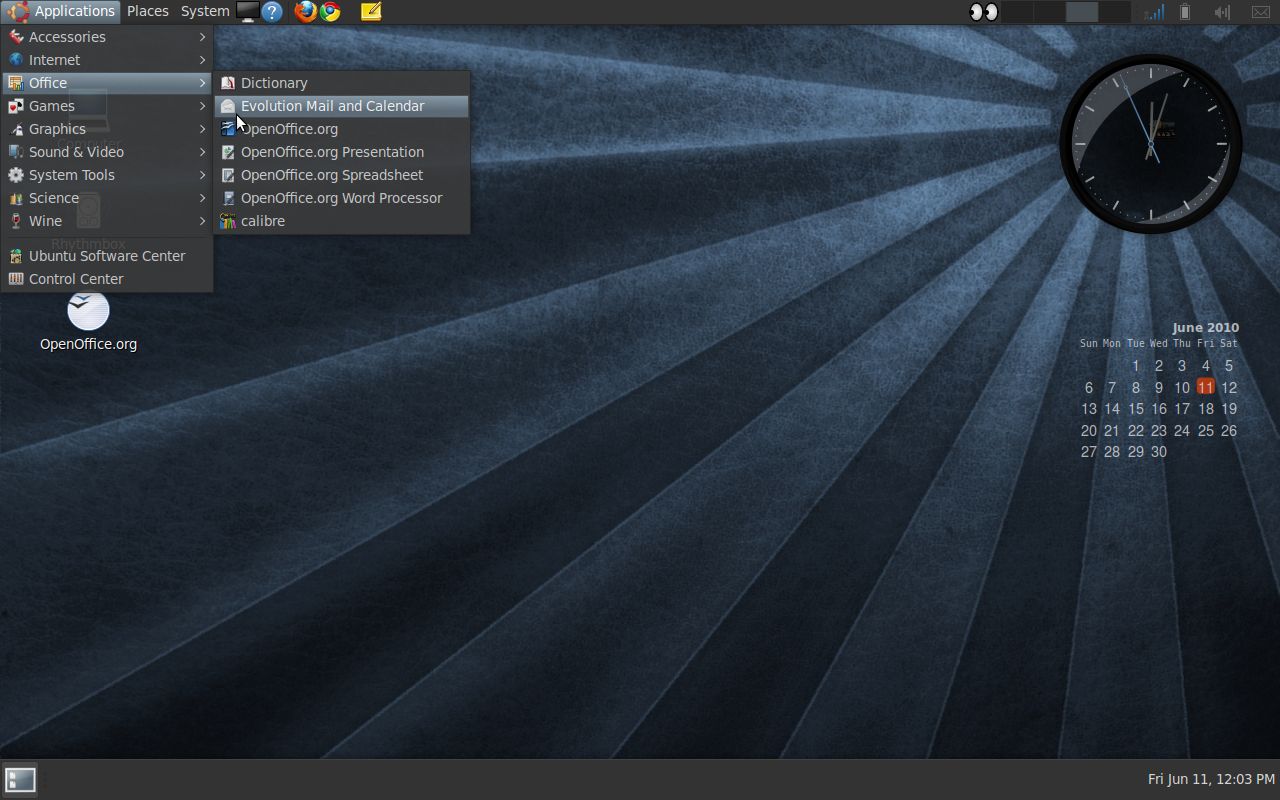Click the Show Desktop button in bottom panel
1280x800 pixels.
pos(20,779)
